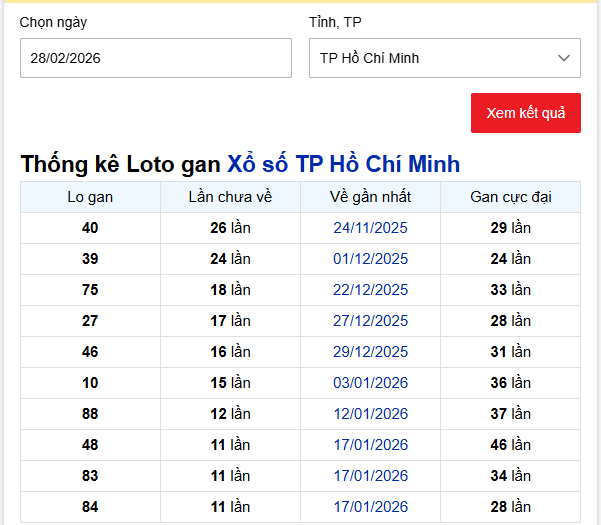601x525 pixels.
Task: Click the date input field showing 28/02/2026
Action: 155,58
